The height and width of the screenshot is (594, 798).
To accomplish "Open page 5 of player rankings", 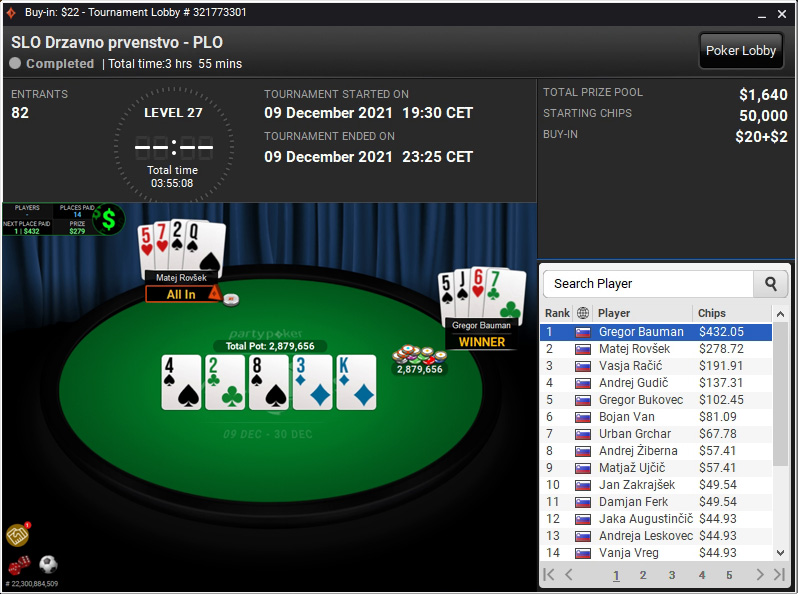I will pyautogui.click(x=729, y=575).
